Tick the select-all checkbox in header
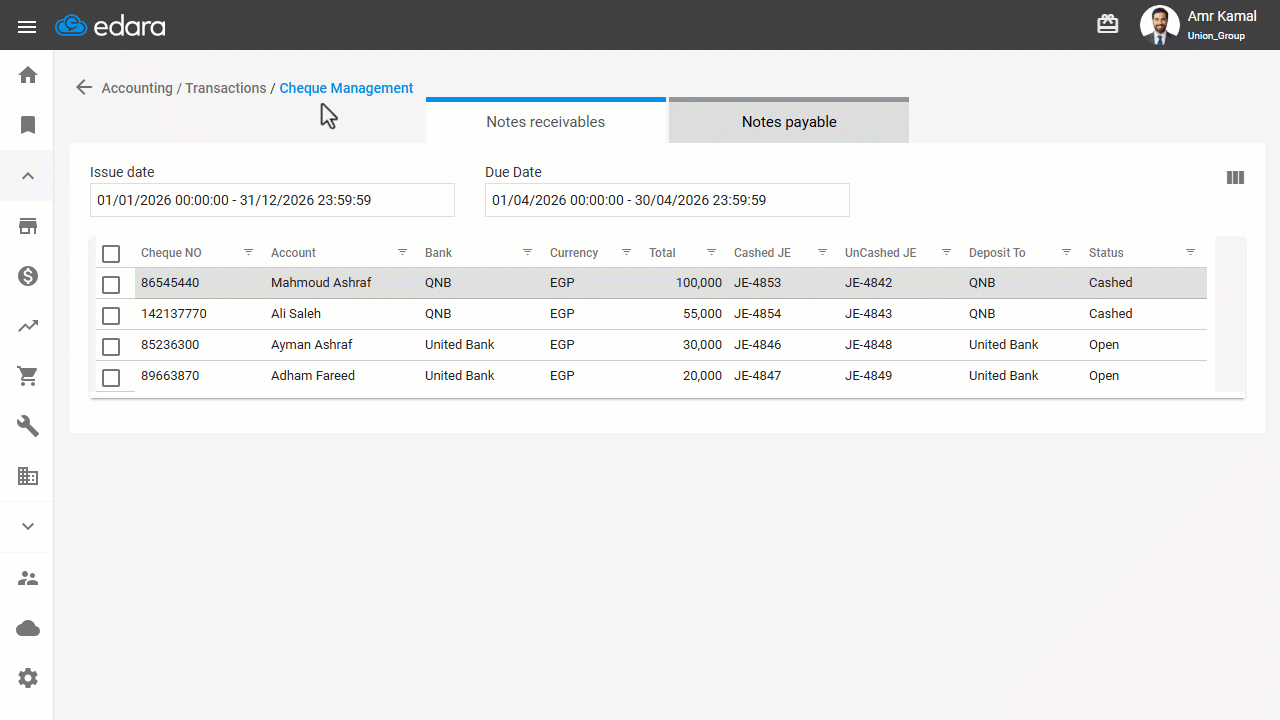 (111, 254)
